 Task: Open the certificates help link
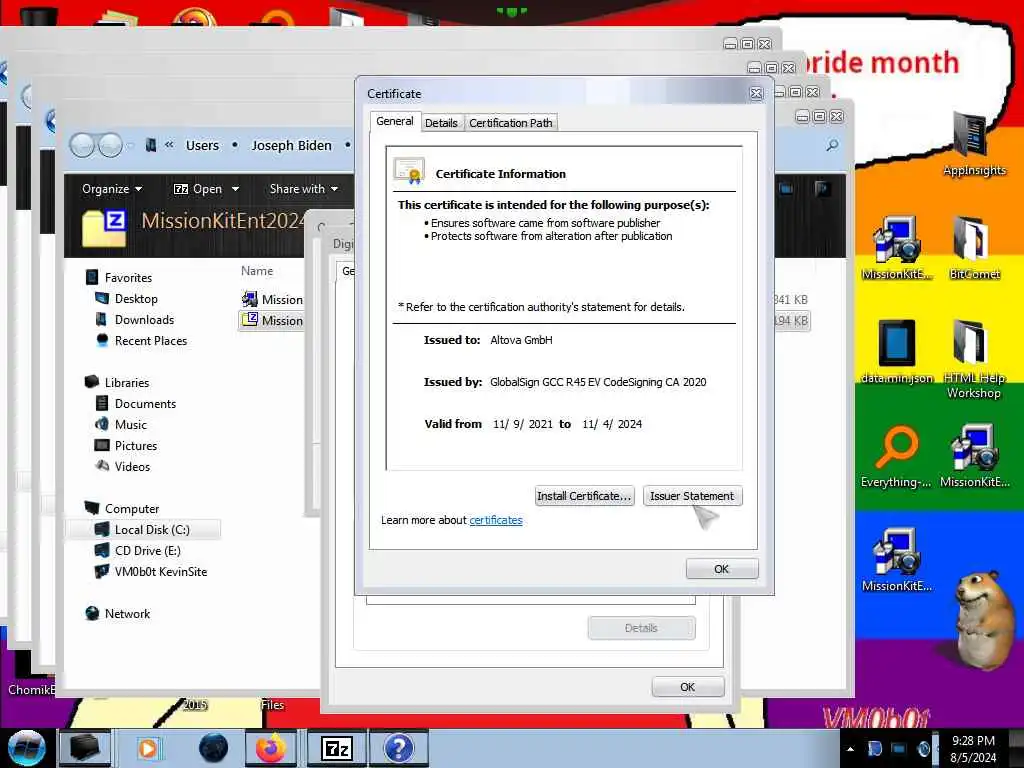click(x=496, y=520)
